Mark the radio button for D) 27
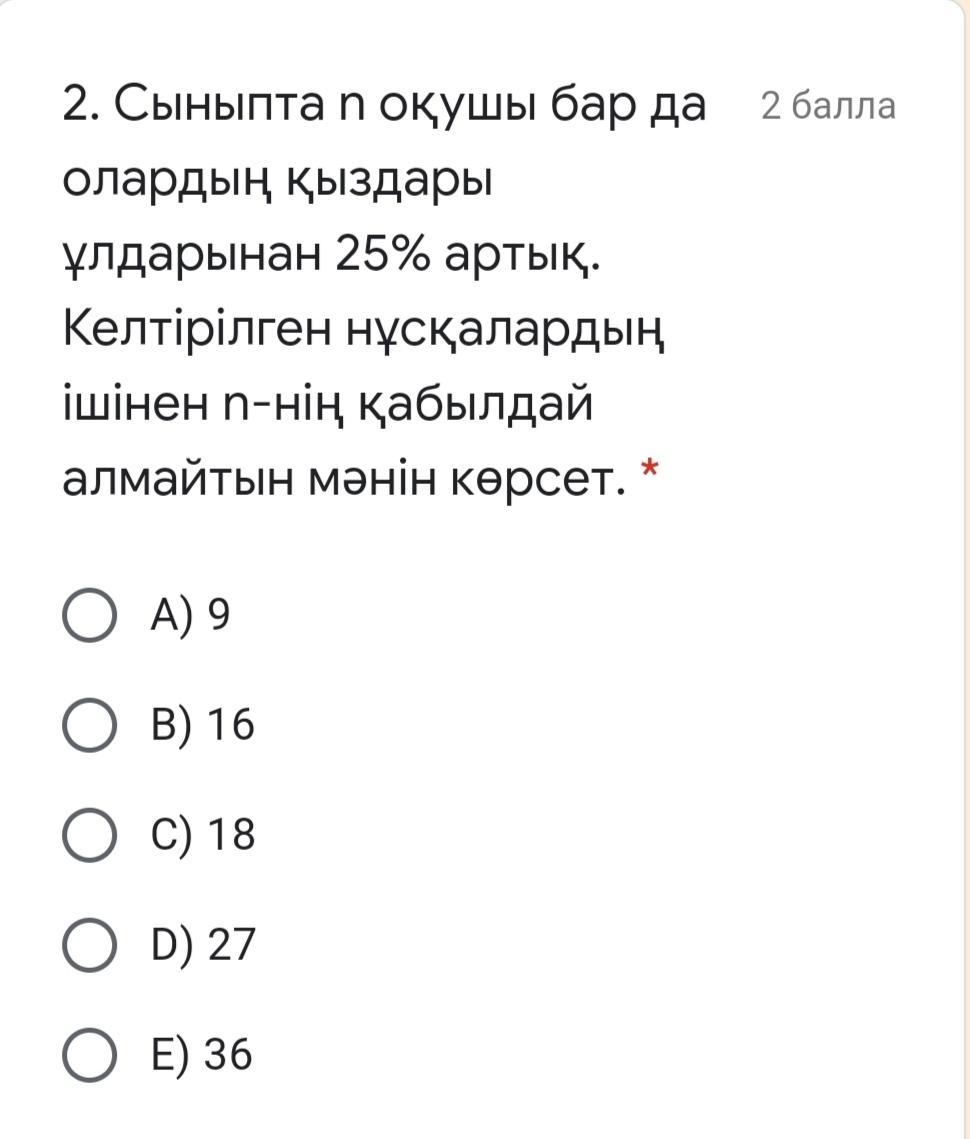Image resolution: width=970 pixels, height=1139 pixels. point(88,946)
